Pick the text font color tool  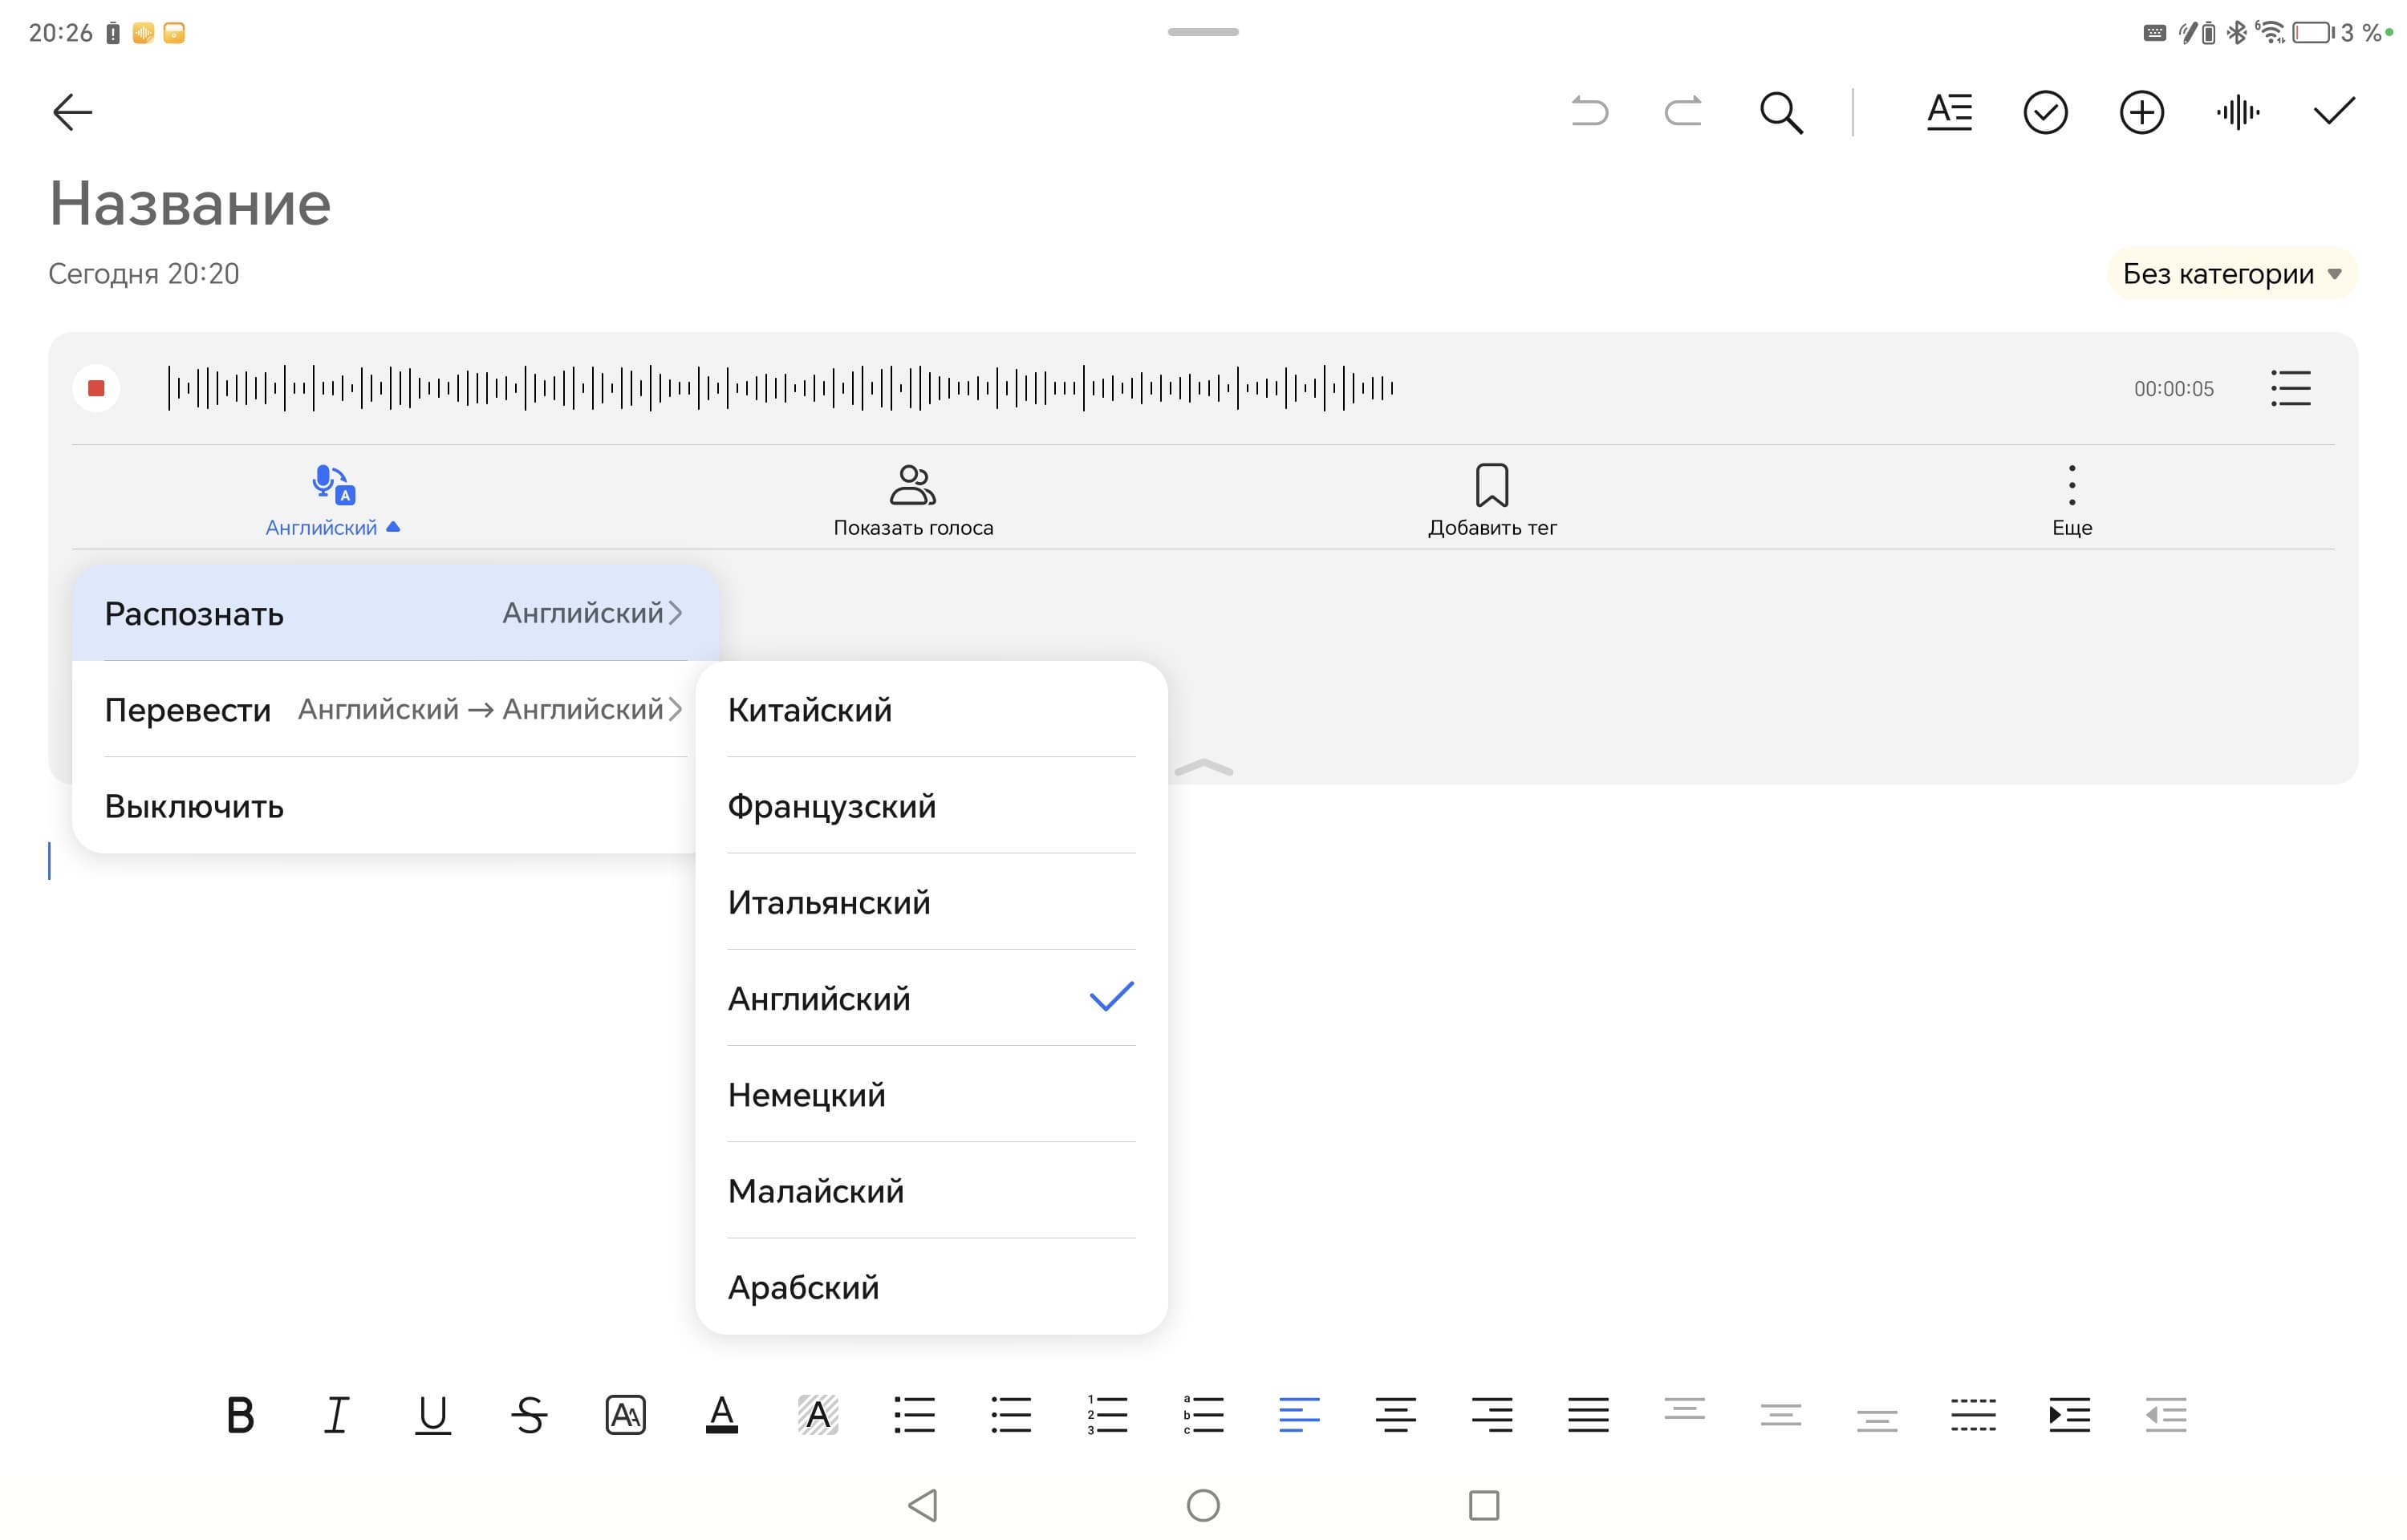721,1415
